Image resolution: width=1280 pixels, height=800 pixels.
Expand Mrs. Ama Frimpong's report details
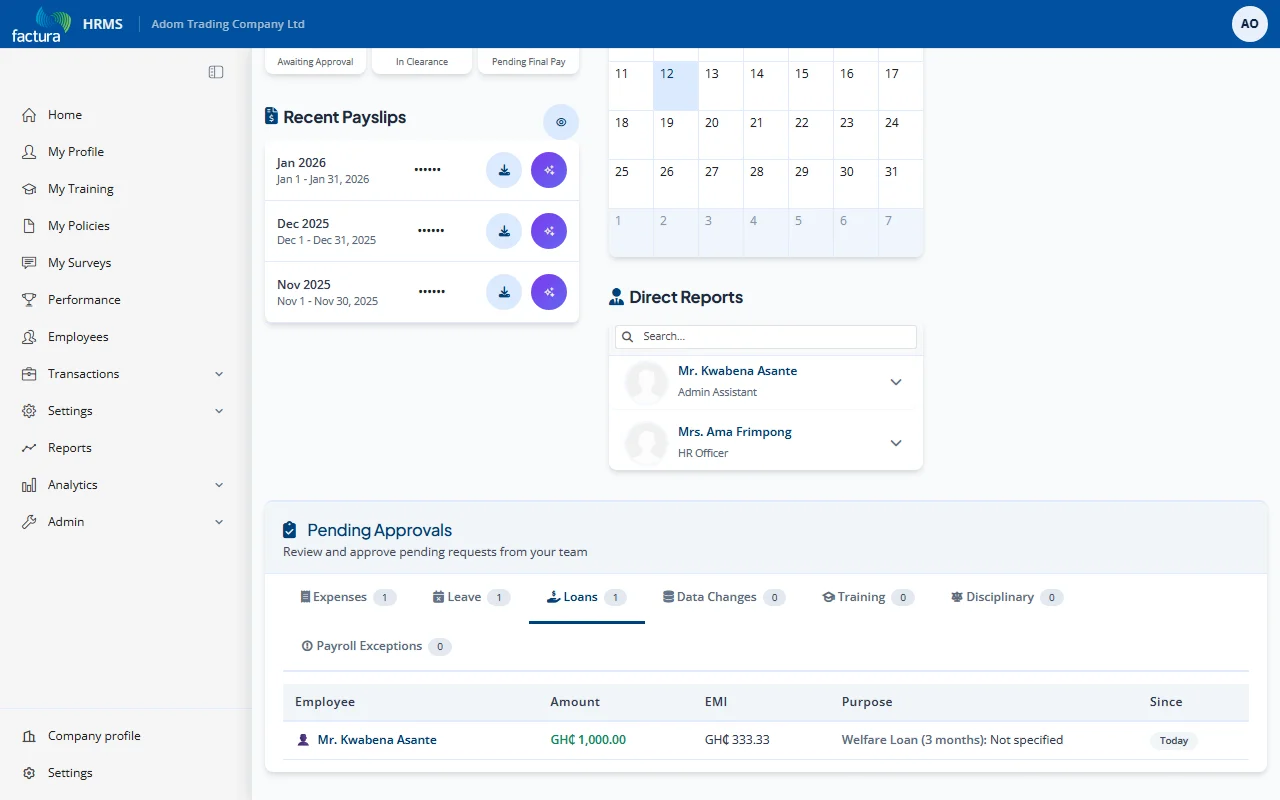point(896,443)
